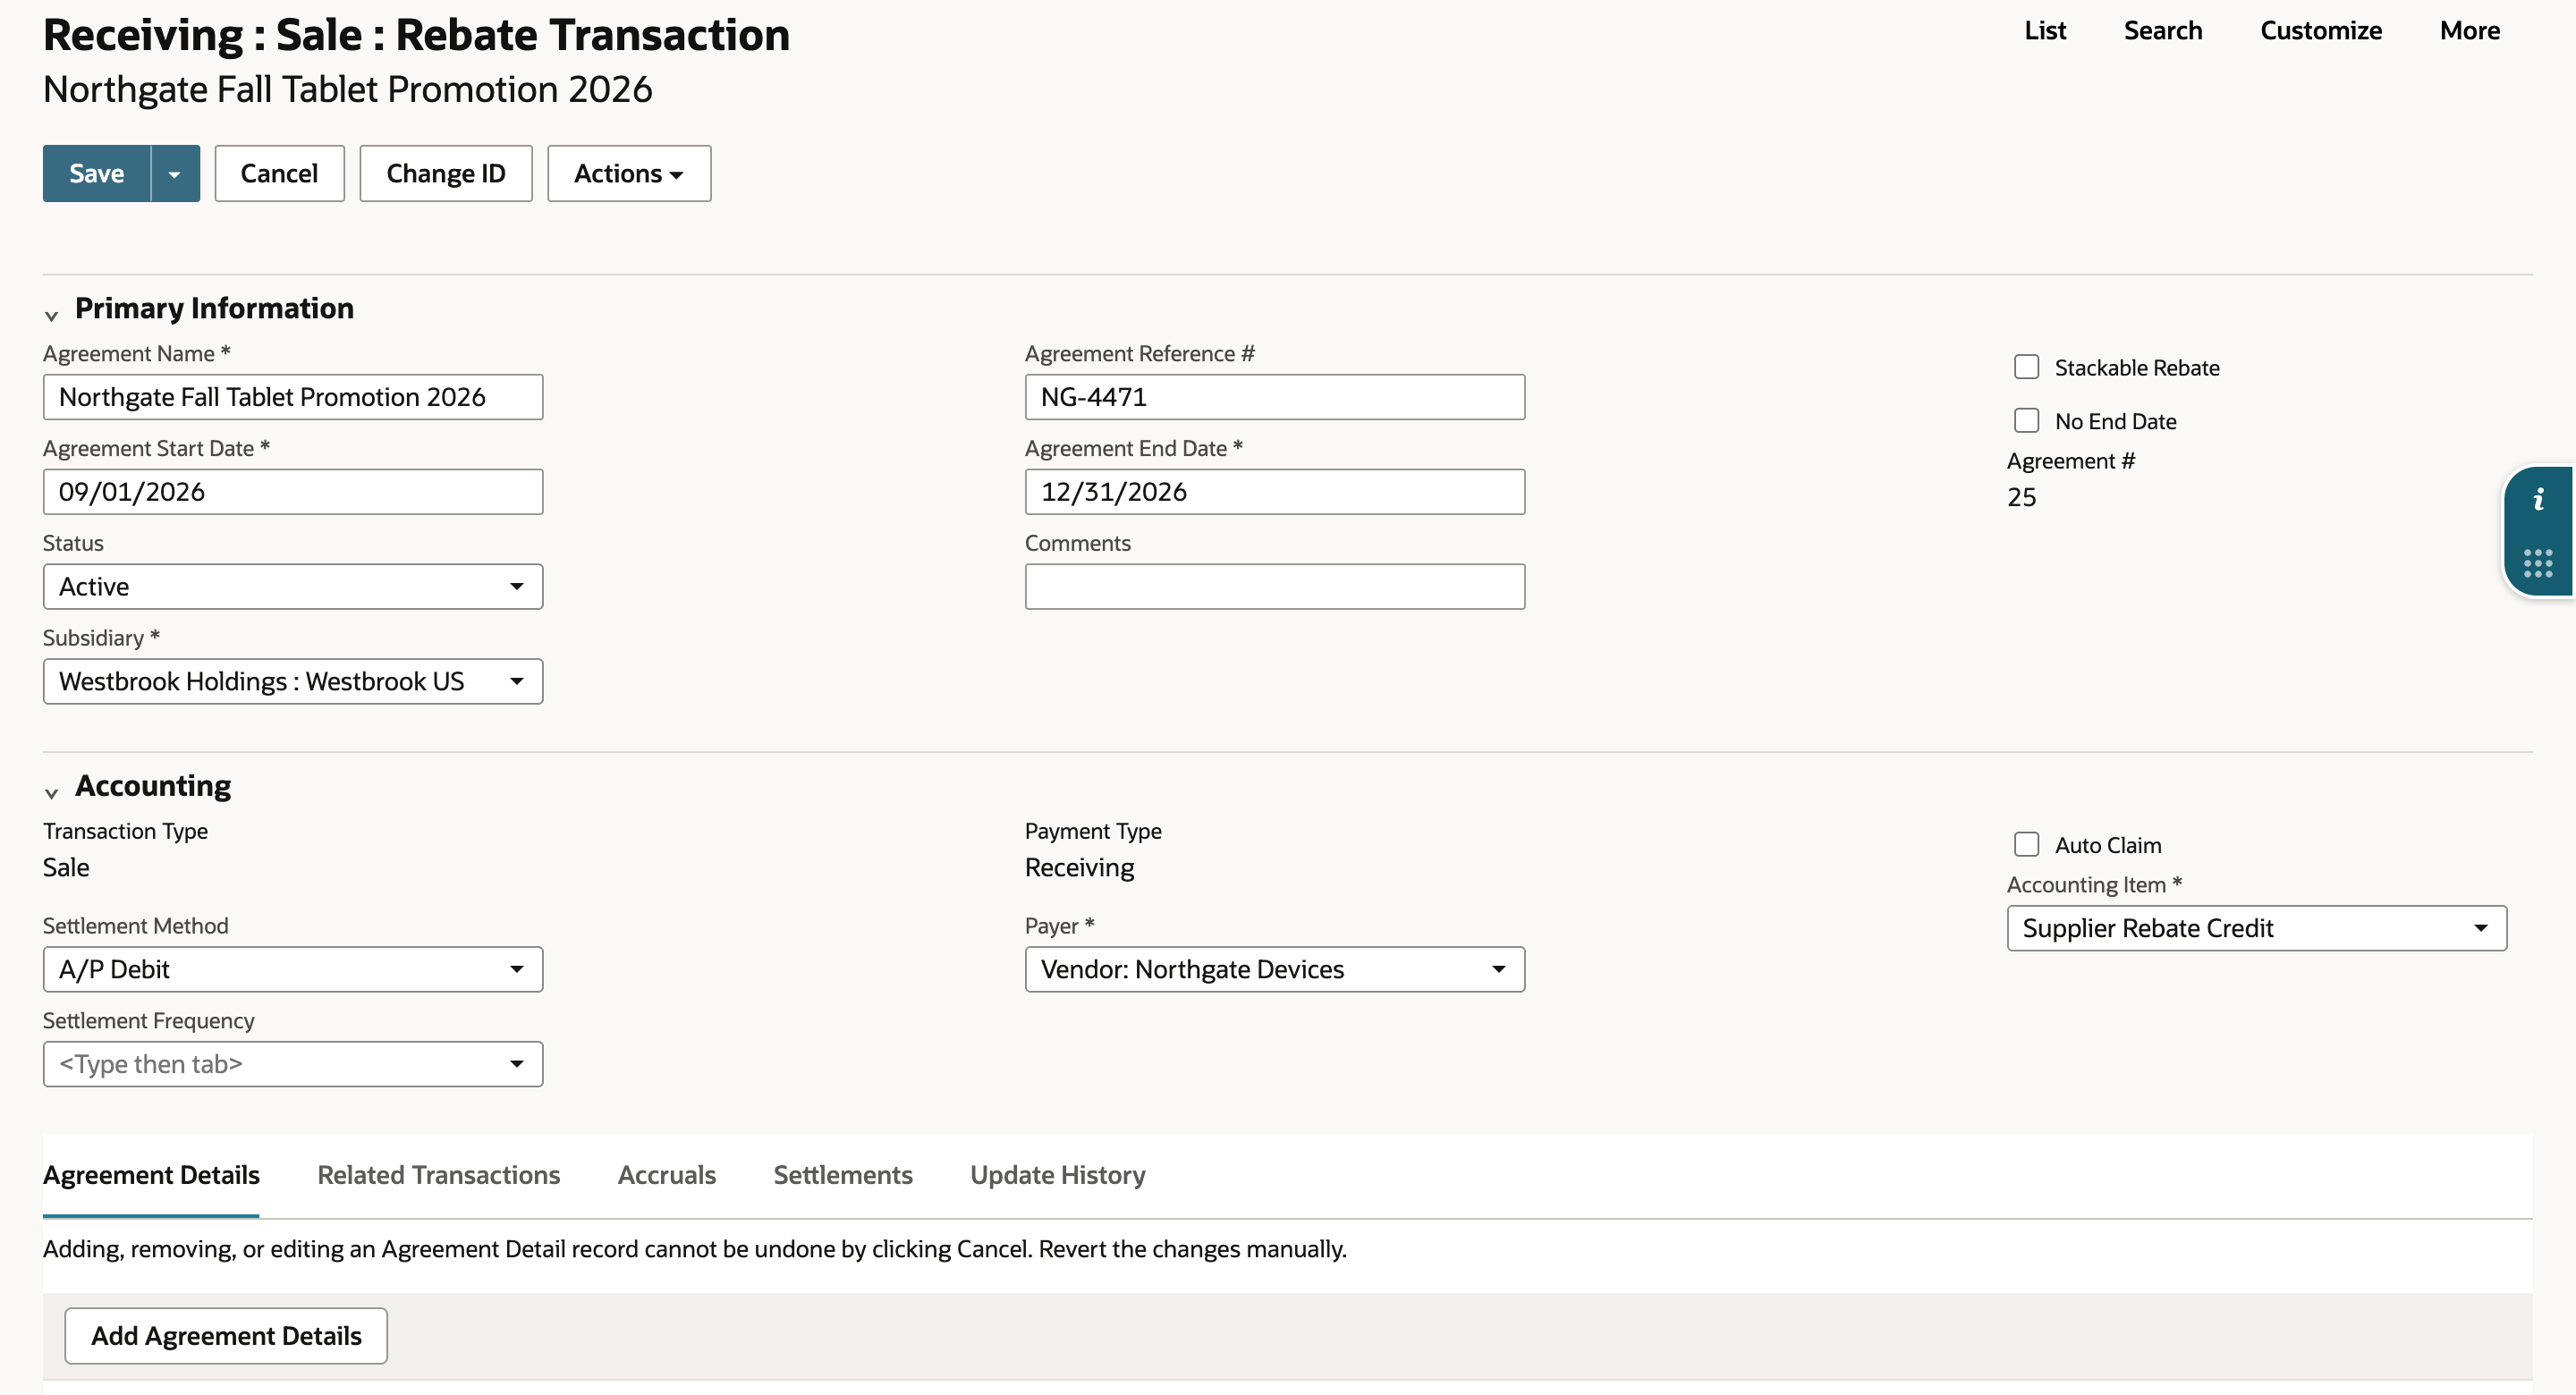The width and height of the screenshot is (2576, 1395).
Task: Open the Status dropdown showing Active
Action: pyautogui.click(x=293, y=587)
